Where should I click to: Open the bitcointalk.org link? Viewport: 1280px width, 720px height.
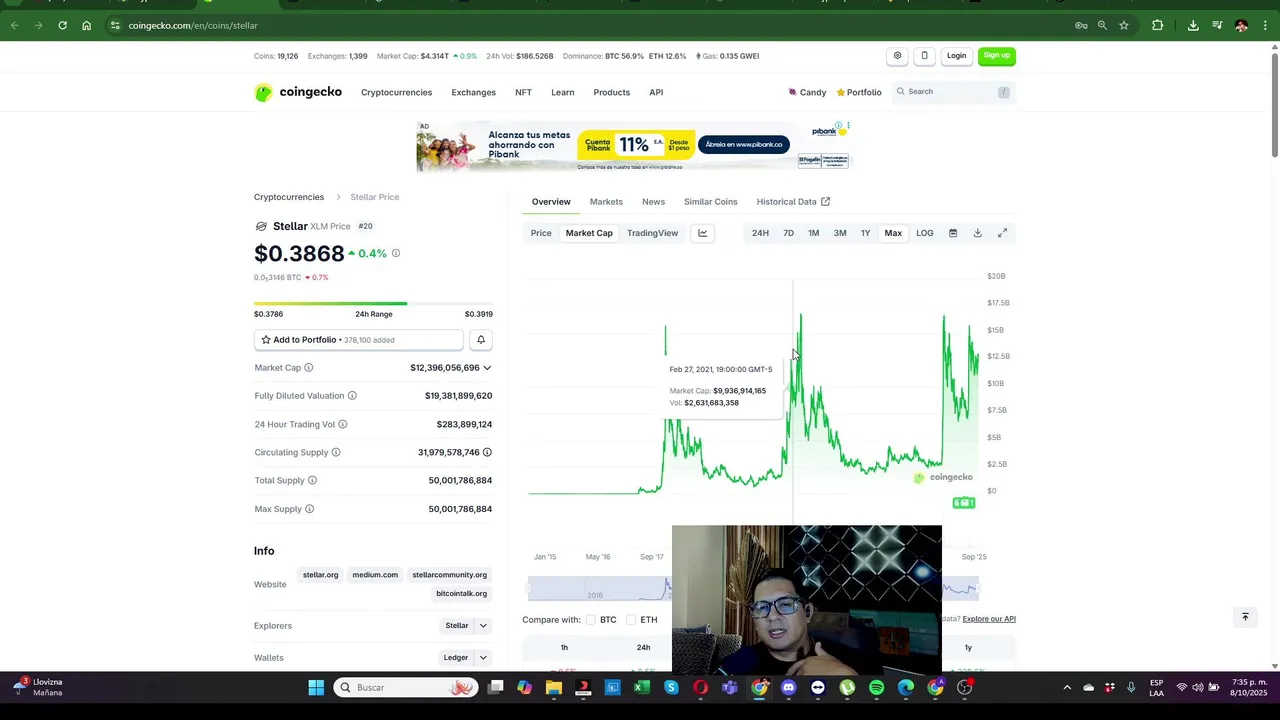pos(461,594)
